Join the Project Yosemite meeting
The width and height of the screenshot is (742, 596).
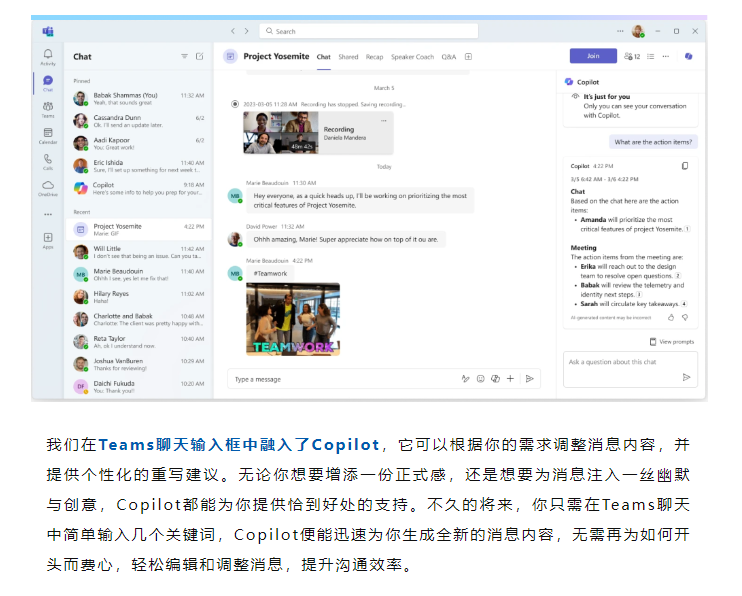click(x=593, y=56)
